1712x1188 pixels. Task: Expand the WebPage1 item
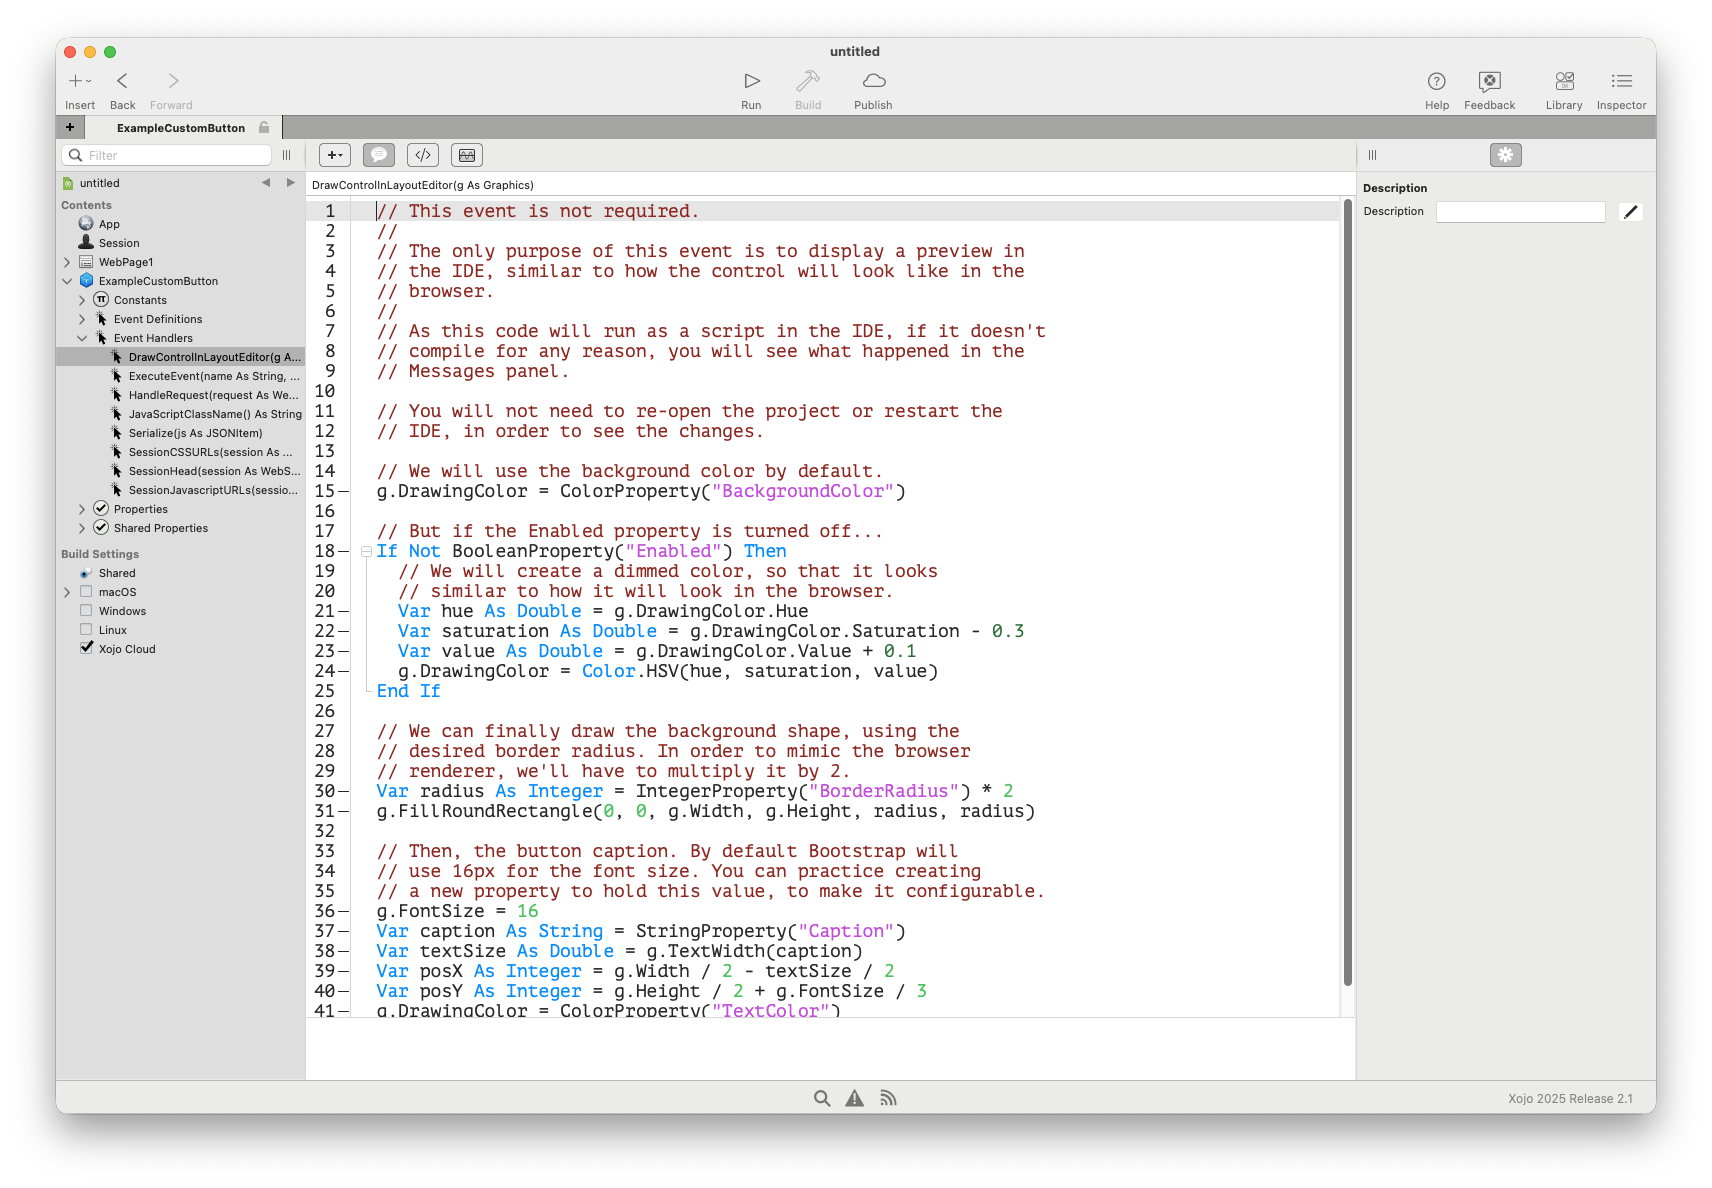click(67, 262)
